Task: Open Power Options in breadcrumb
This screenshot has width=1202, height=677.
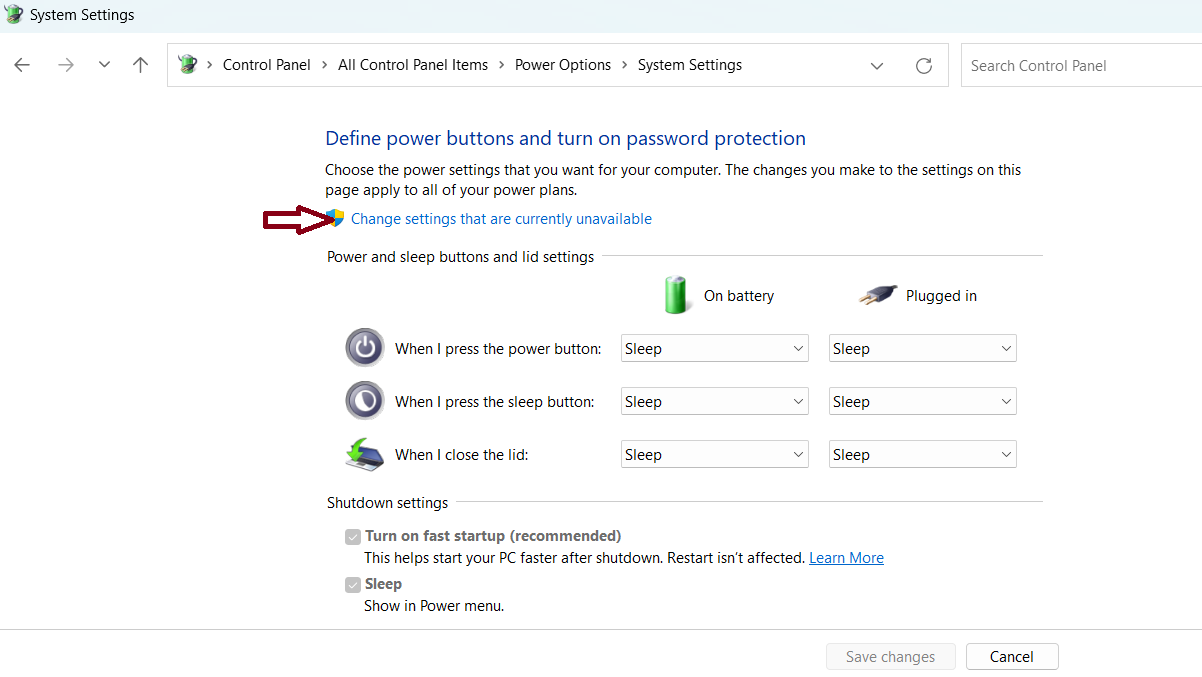Action: click(x=562, y=65)
